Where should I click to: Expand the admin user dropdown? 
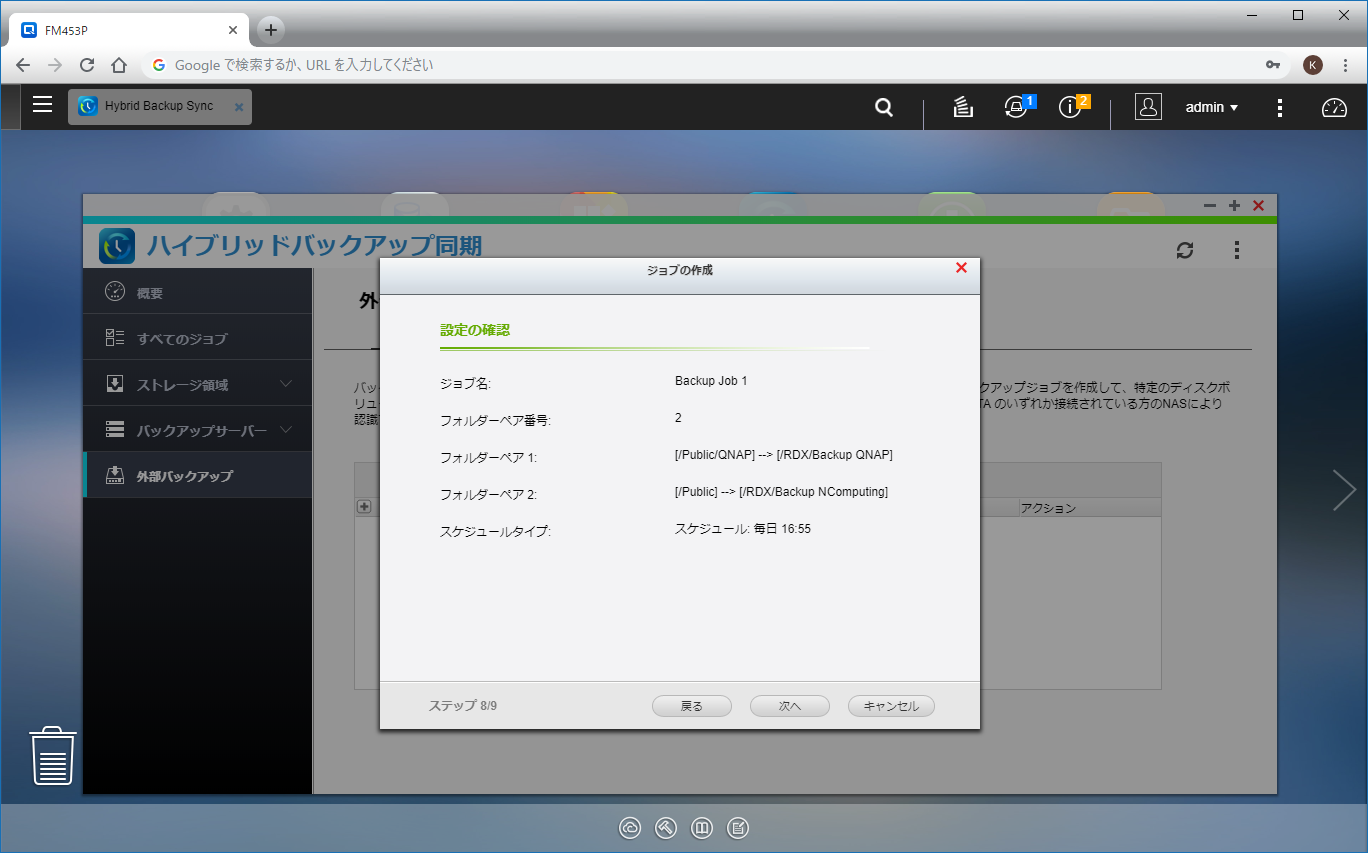pyautogui.click(x=1211, y=107)
